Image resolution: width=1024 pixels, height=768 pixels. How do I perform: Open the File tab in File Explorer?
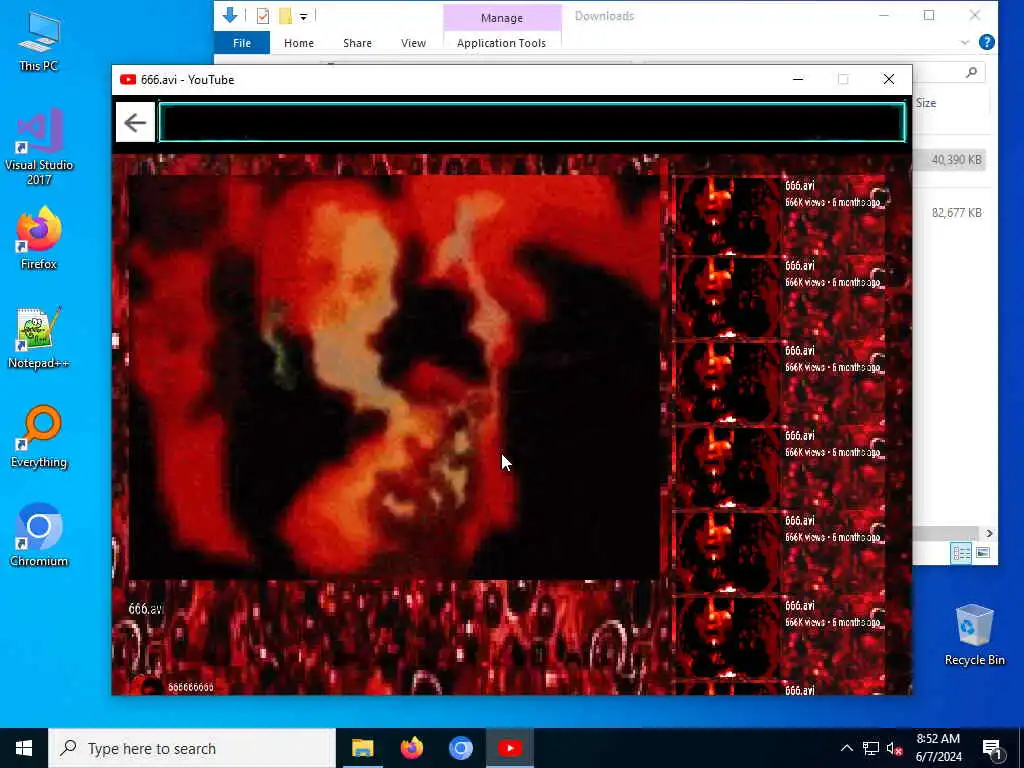tap(242, 43)
